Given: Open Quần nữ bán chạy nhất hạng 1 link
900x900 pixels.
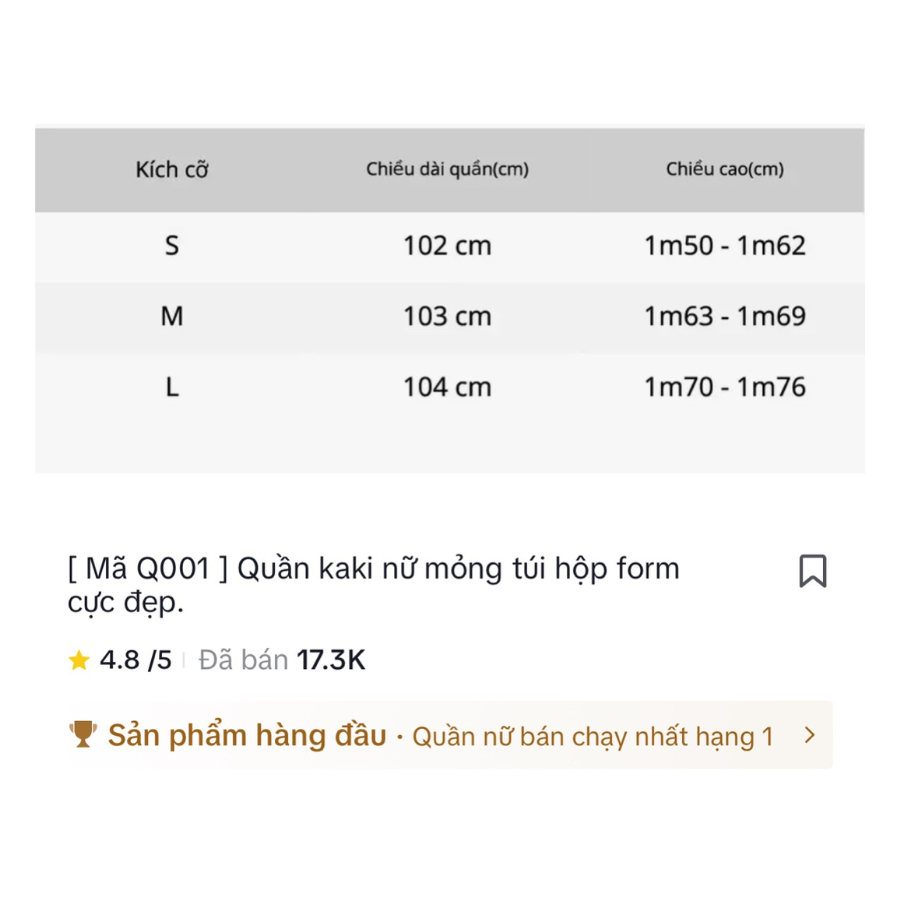Looking at the screenshot, I should coord(593,737).
